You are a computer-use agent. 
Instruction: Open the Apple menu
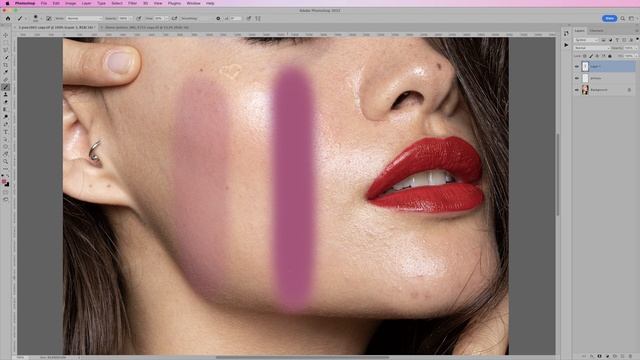click(7, 3)
